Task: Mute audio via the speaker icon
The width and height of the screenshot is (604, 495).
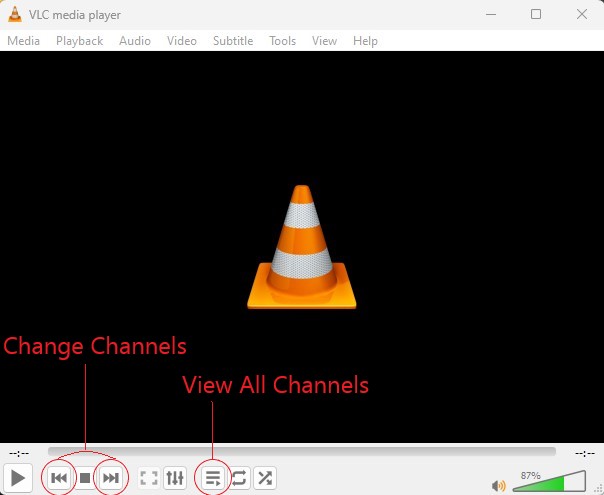Action: (499, 485)
